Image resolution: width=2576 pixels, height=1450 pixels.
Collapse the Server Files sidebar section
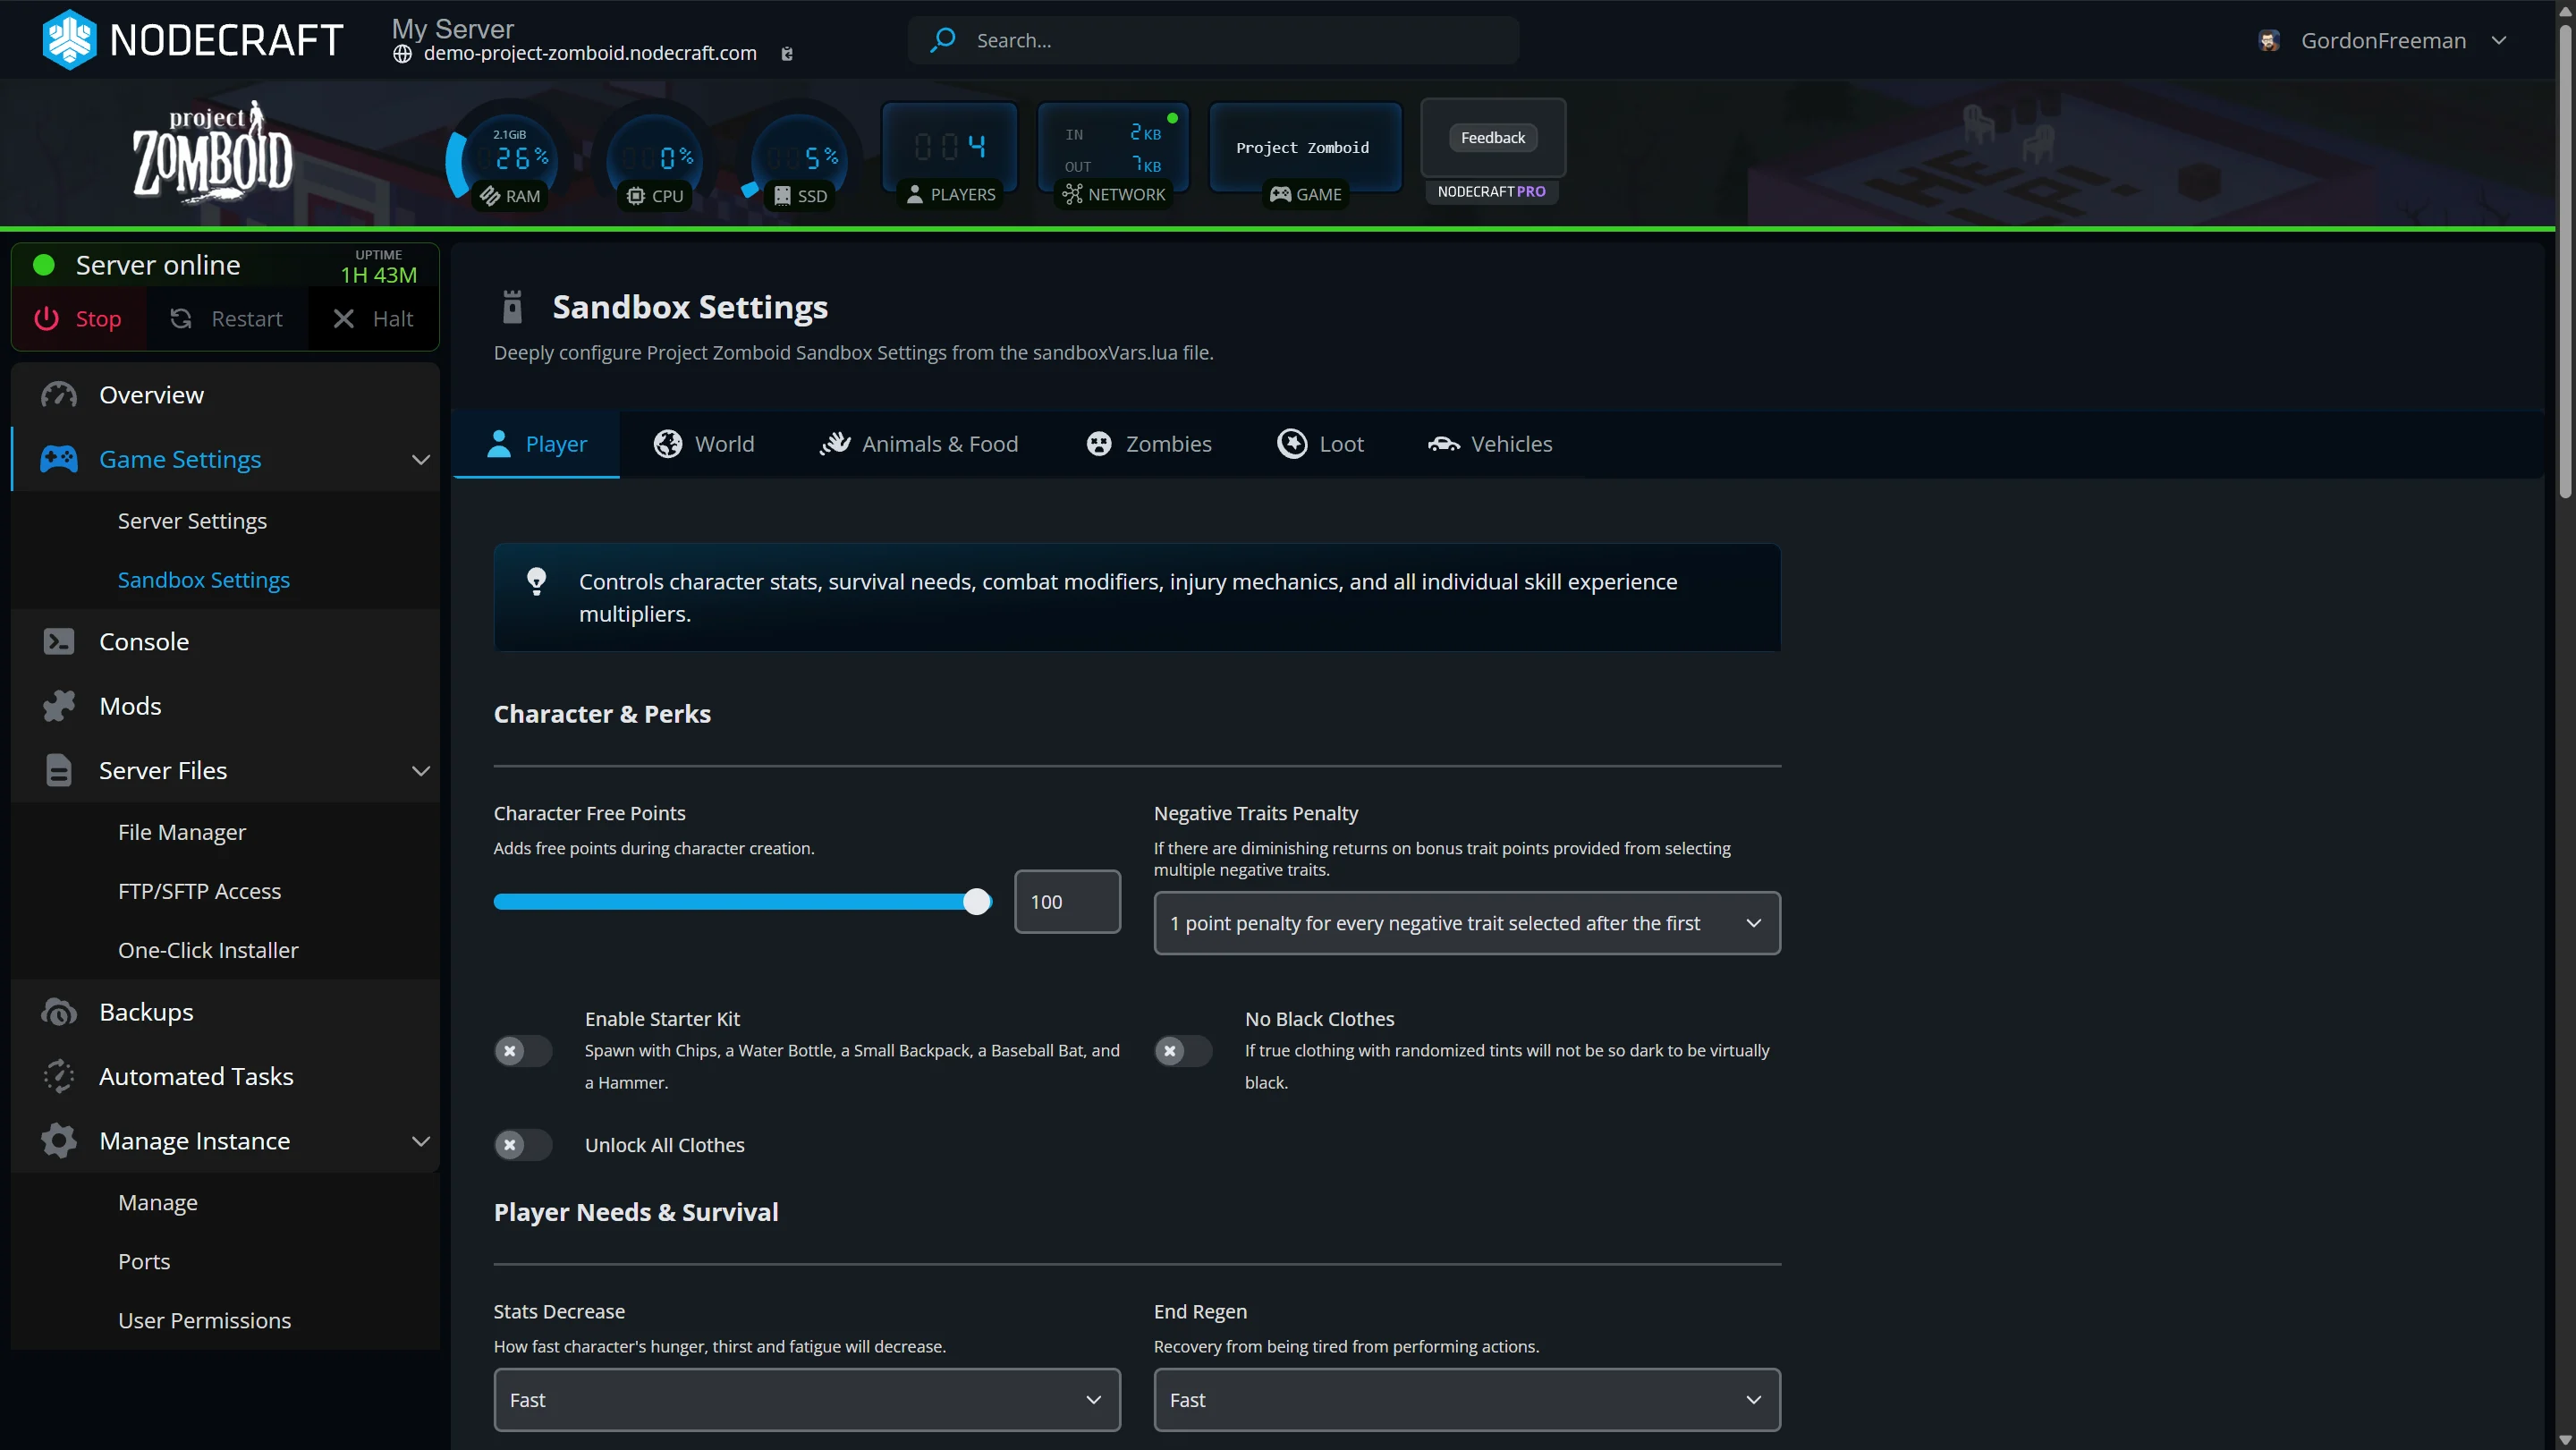421,771
